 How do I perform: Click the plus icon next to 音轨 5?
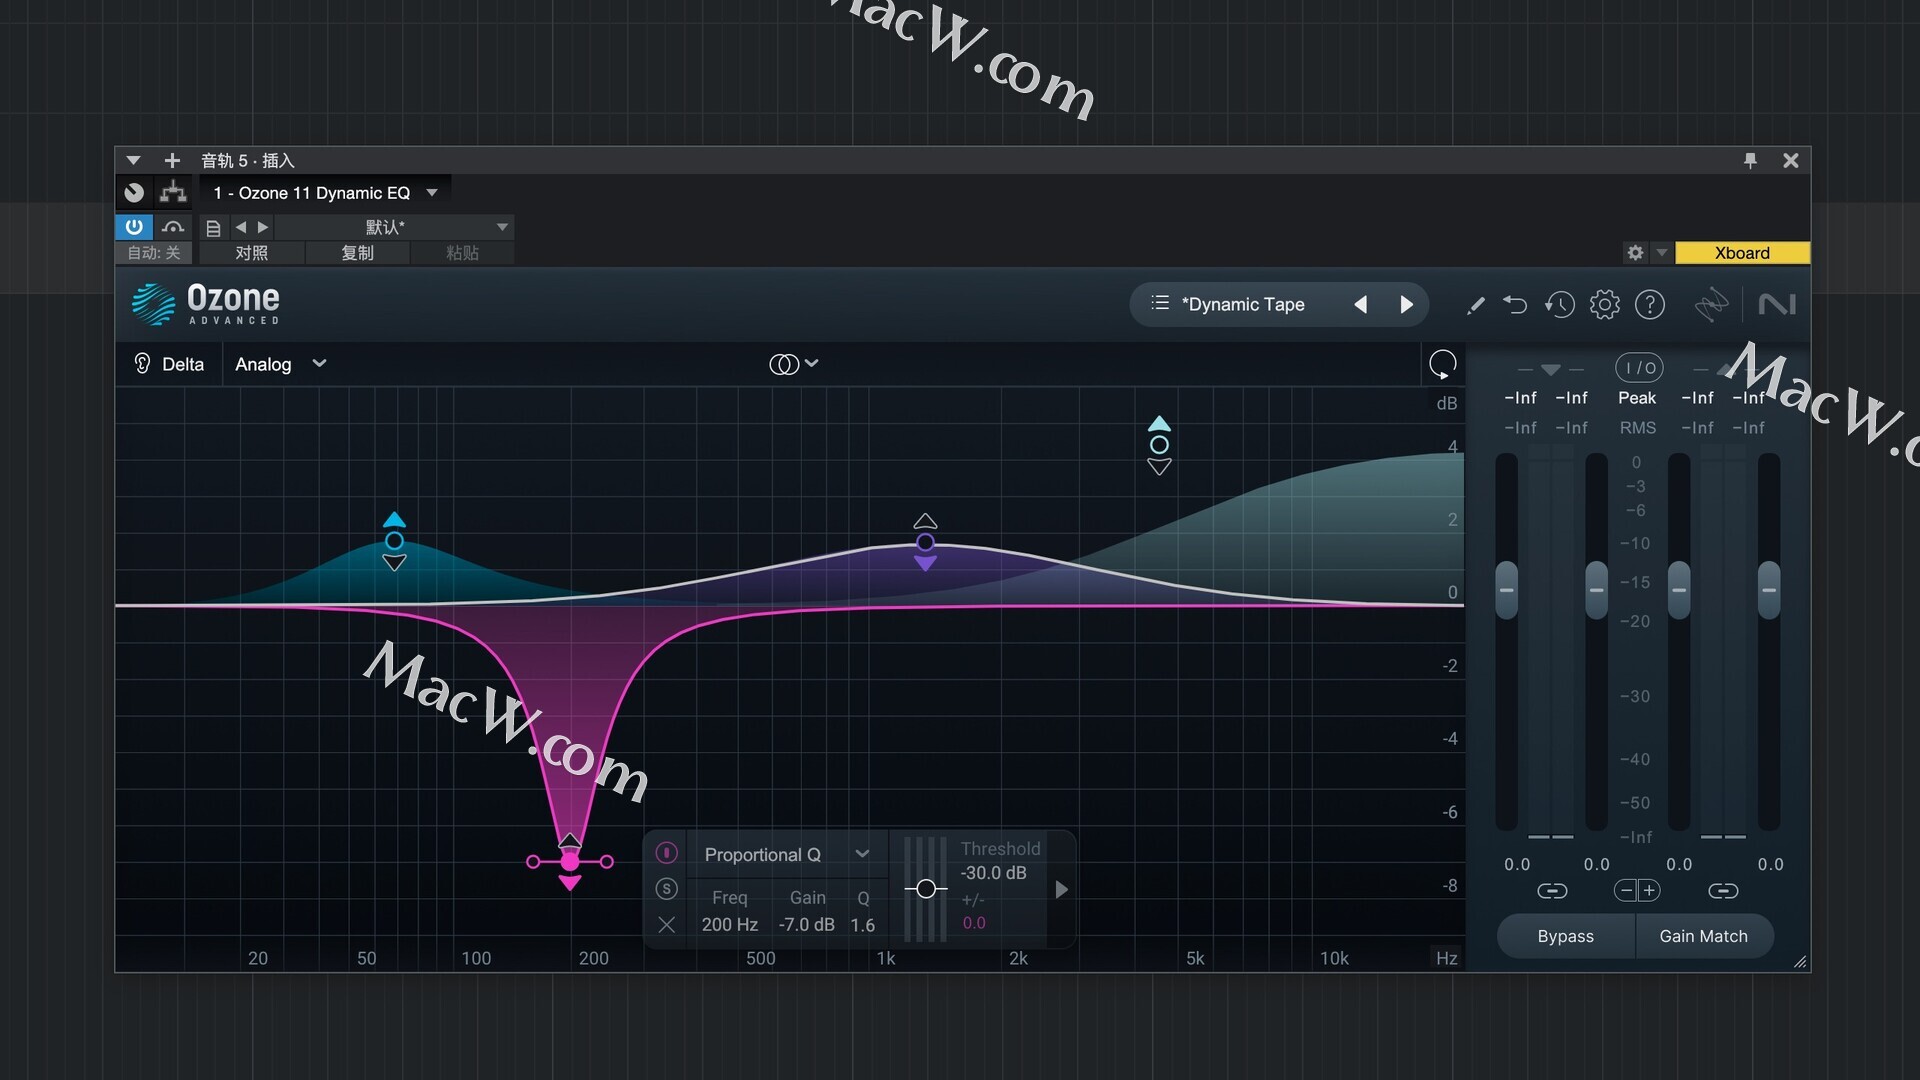point(172,160)
